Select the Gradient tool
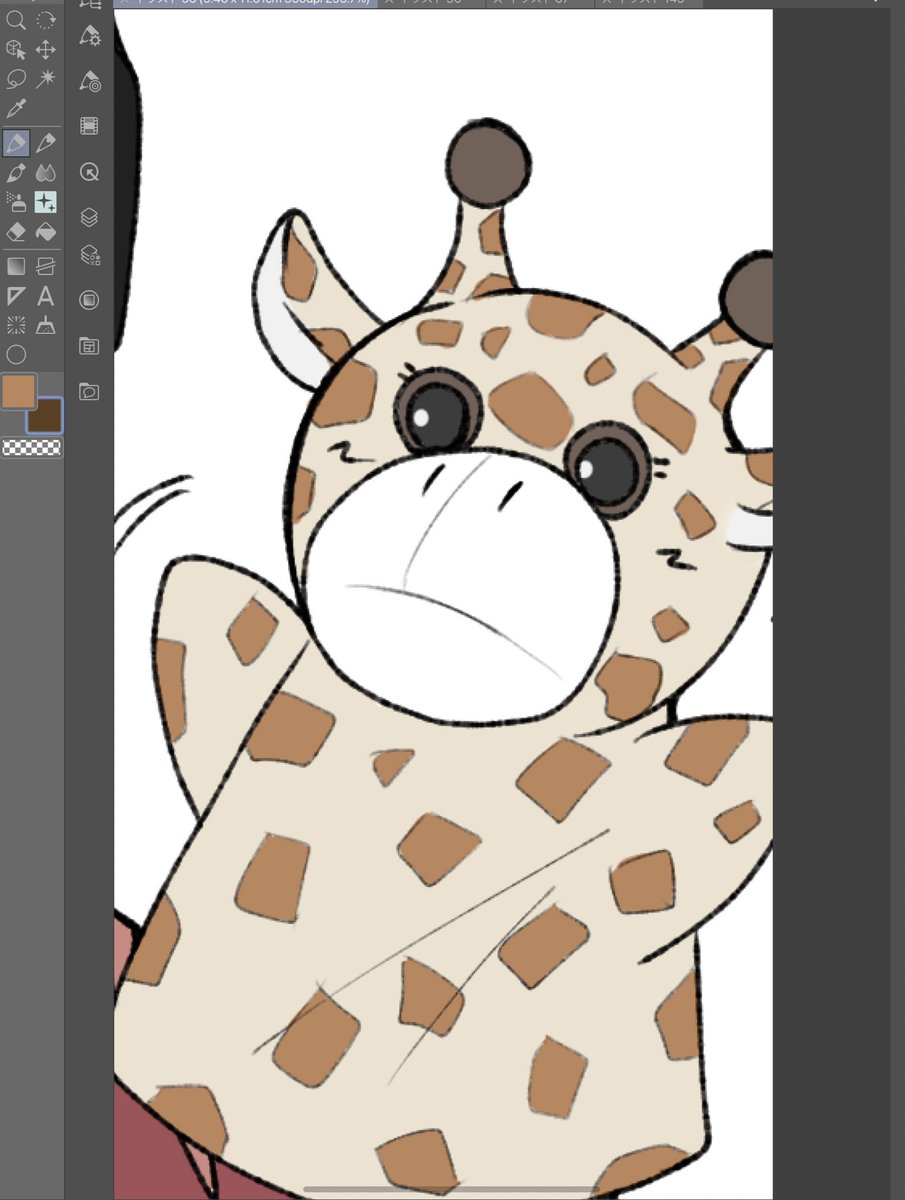The image size is (905, 1200). point(16,266)
